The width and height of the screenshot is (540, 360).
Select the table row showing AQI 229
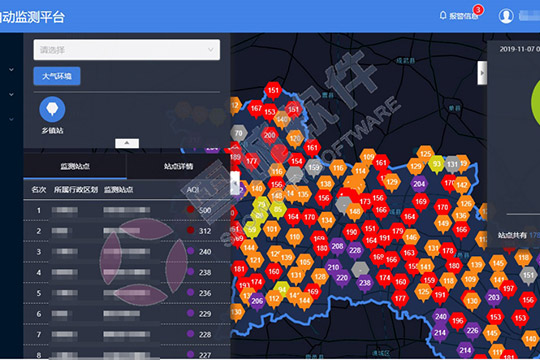point(127,314)
